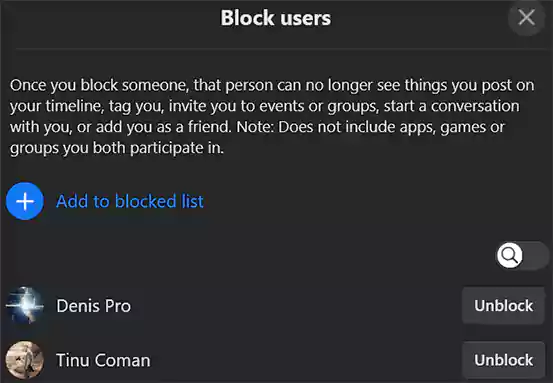Image resolution: width=553 pixels, height=383 pixels.
Task: Click the magnifying glass search icon
Action: [510, 255]
